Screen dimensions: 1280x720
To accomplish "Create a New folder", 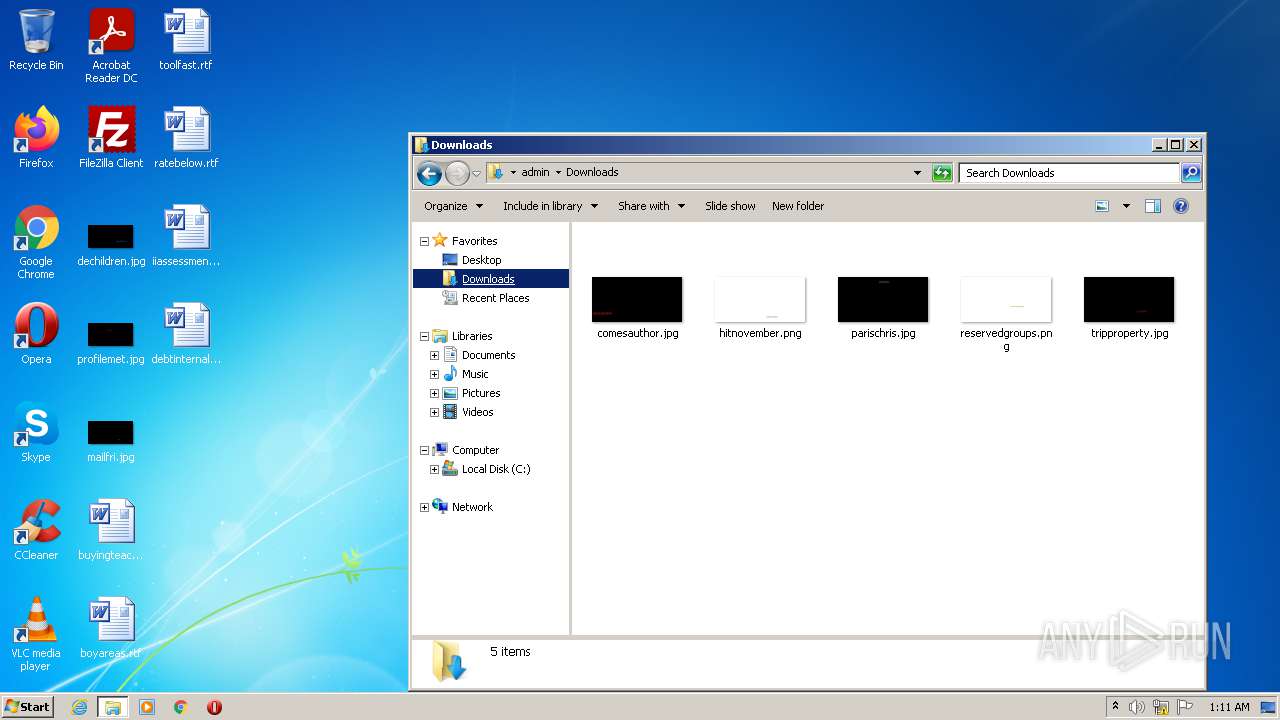I will coord(798,206).
